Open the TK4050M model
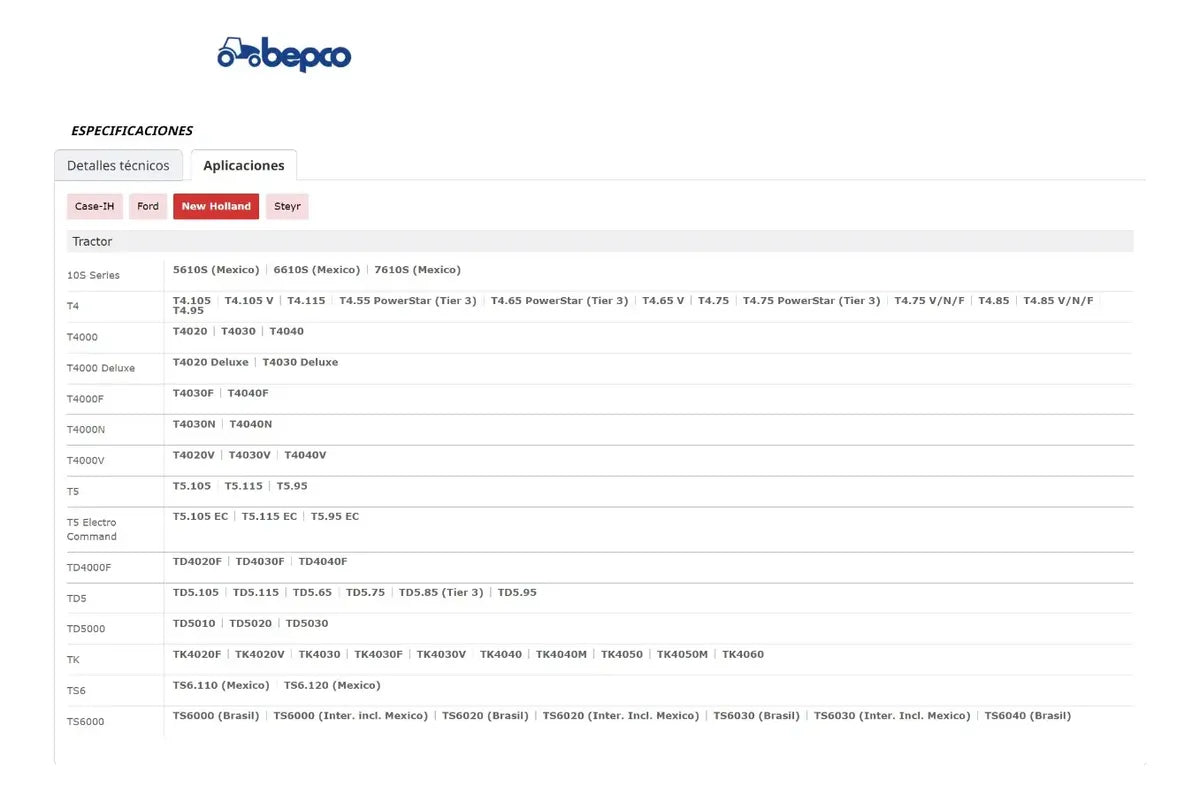Viewport: 1200px width, 801px height. tap(682, 656)
